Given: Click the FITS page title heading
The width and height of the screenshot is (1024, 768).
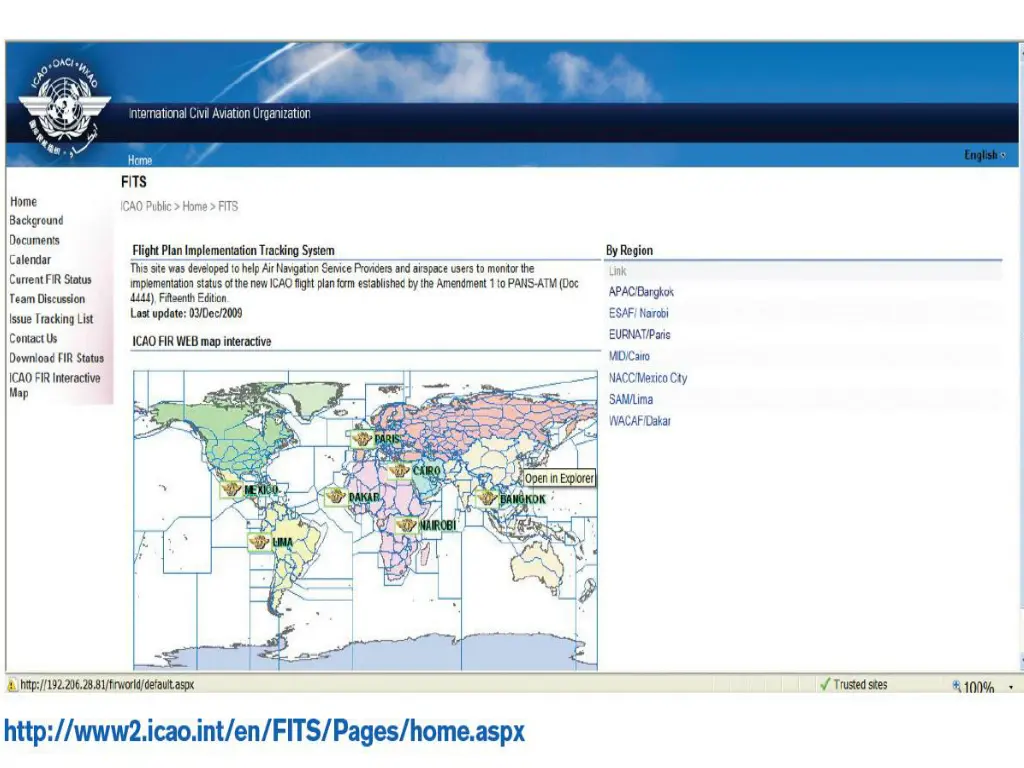Looking at the screenshot, I should point(134,182).
